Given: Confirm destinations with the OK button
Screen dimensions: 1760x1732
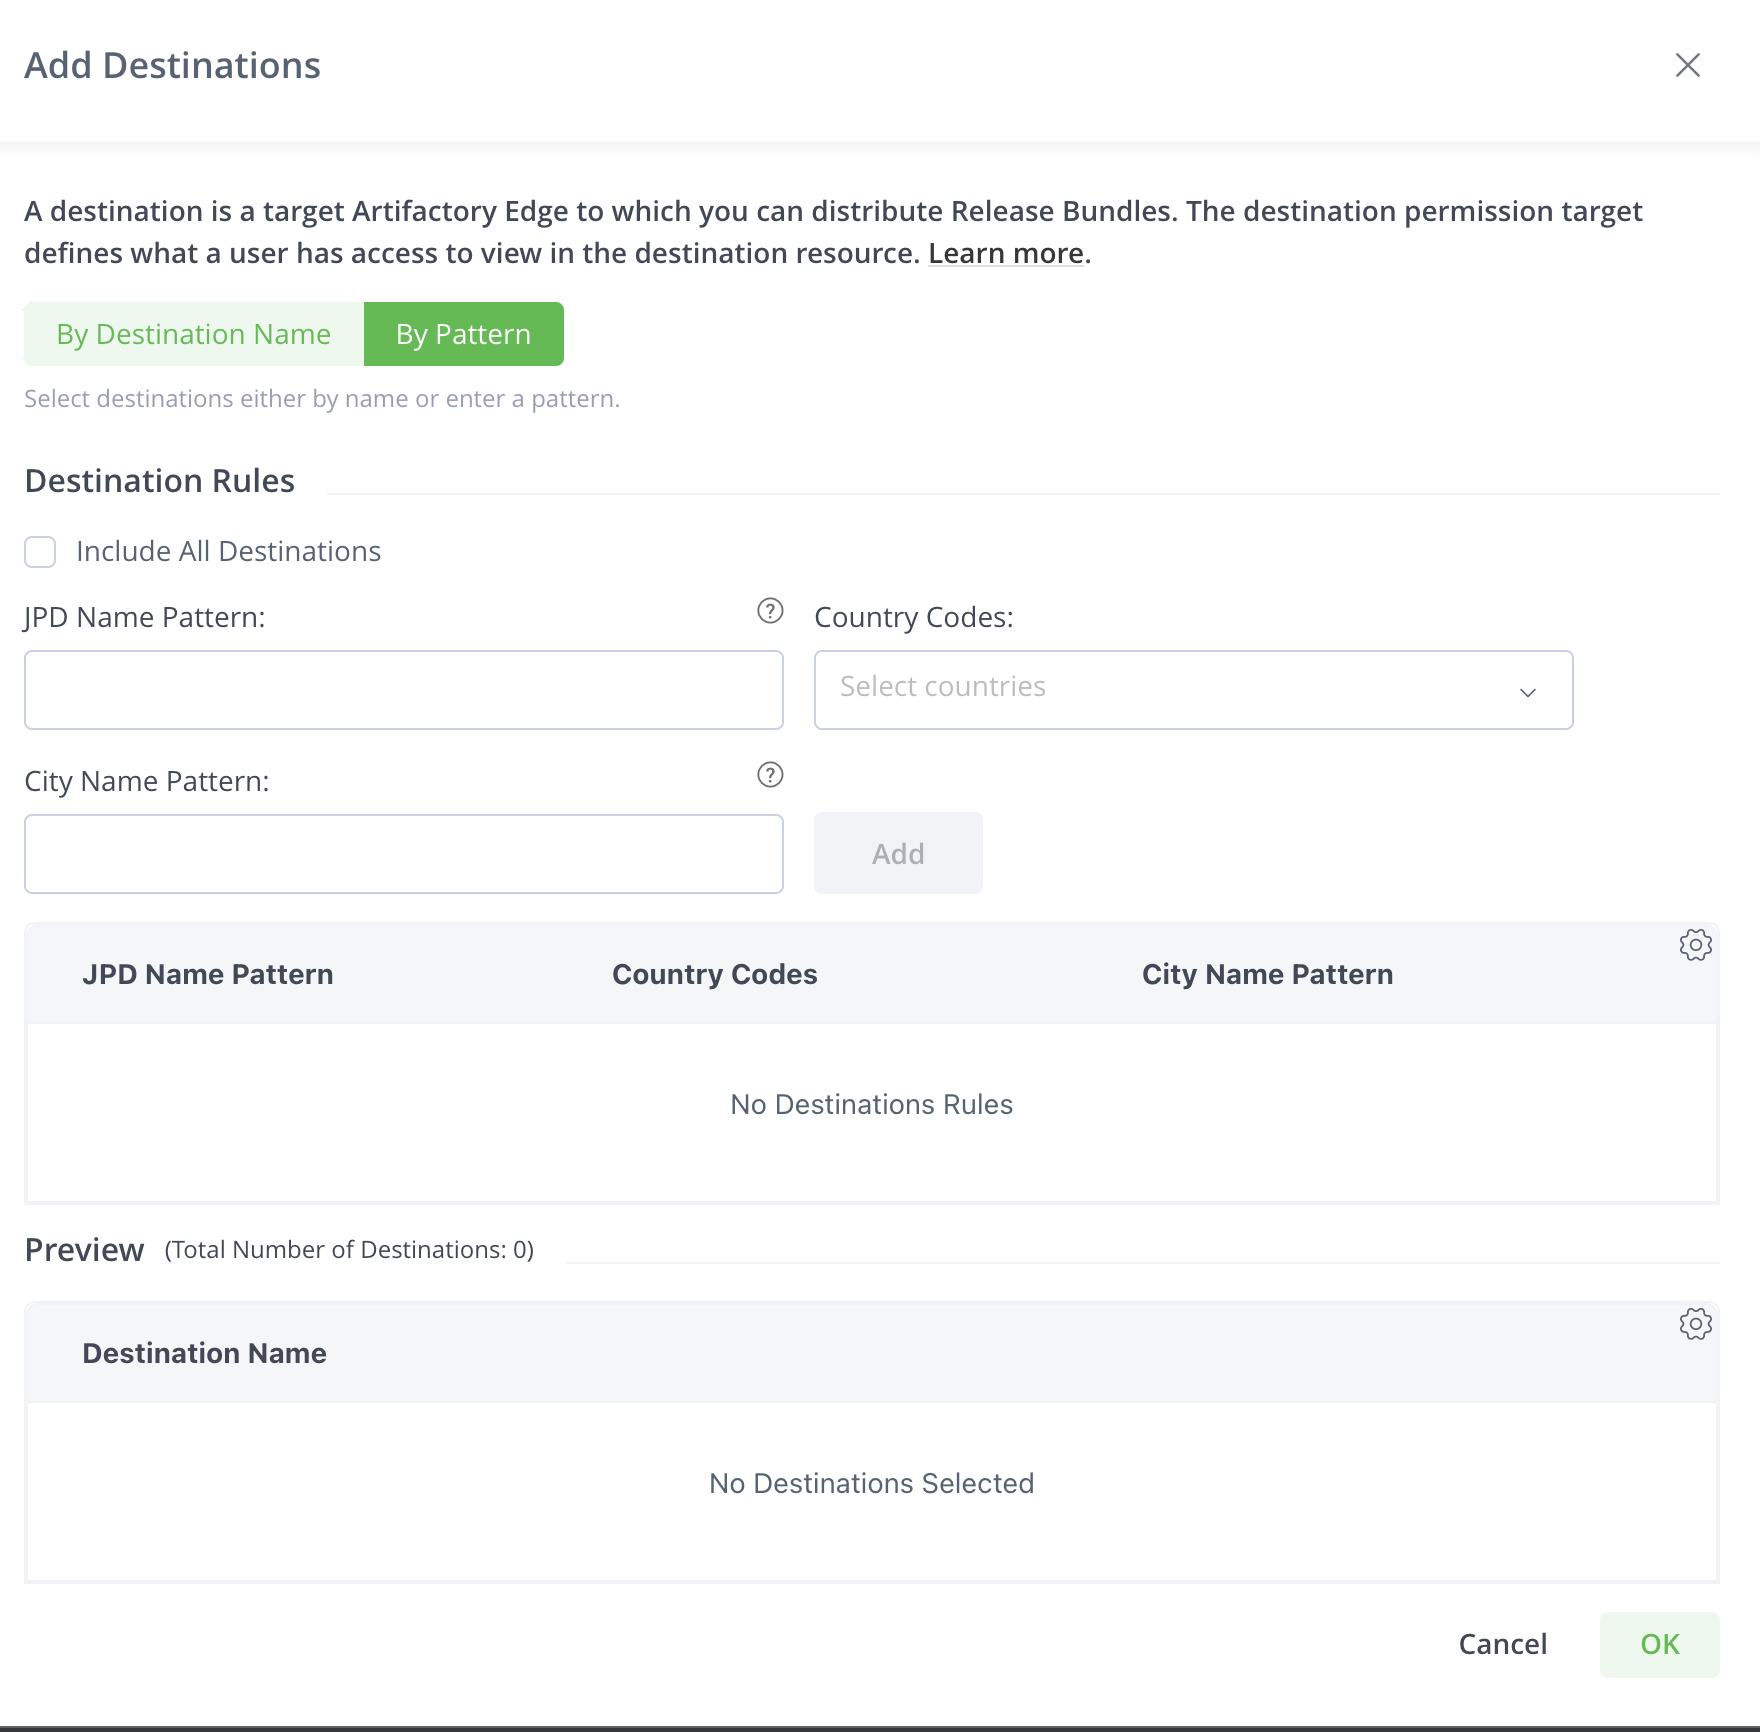Looking at the screenshot, I should [x=1658, y=1644].
